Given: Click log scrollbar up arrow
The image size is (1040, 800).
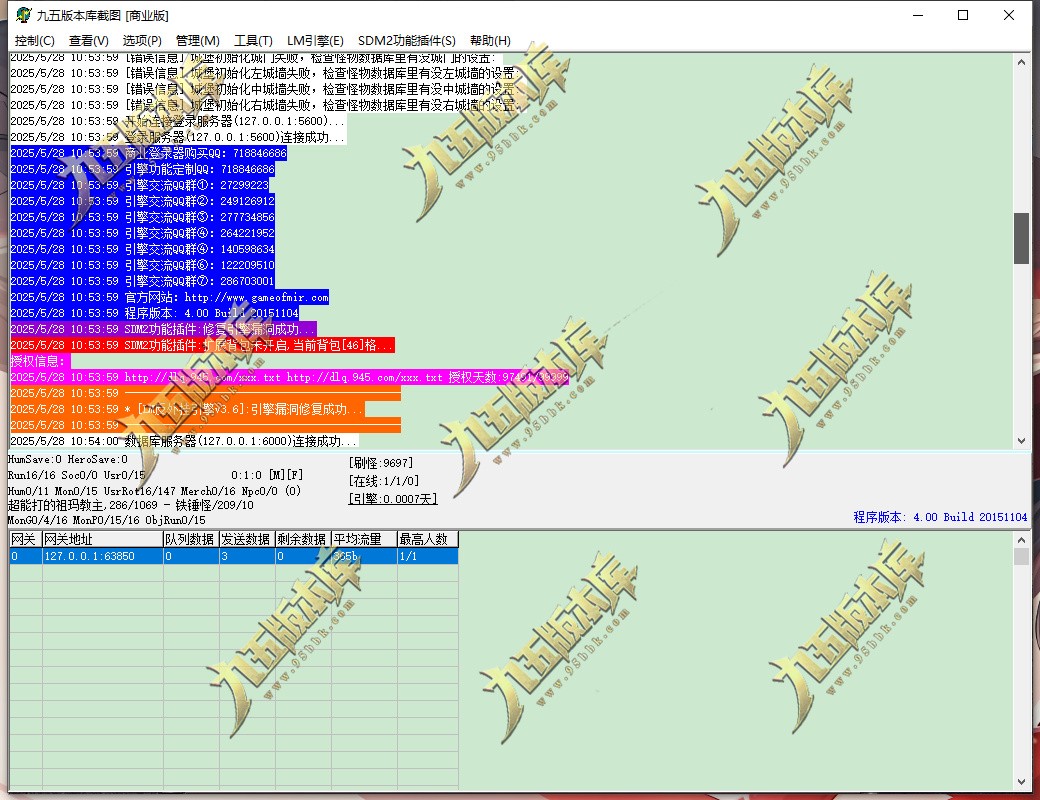Looking at the screenshot, I should pos(1021,62).
